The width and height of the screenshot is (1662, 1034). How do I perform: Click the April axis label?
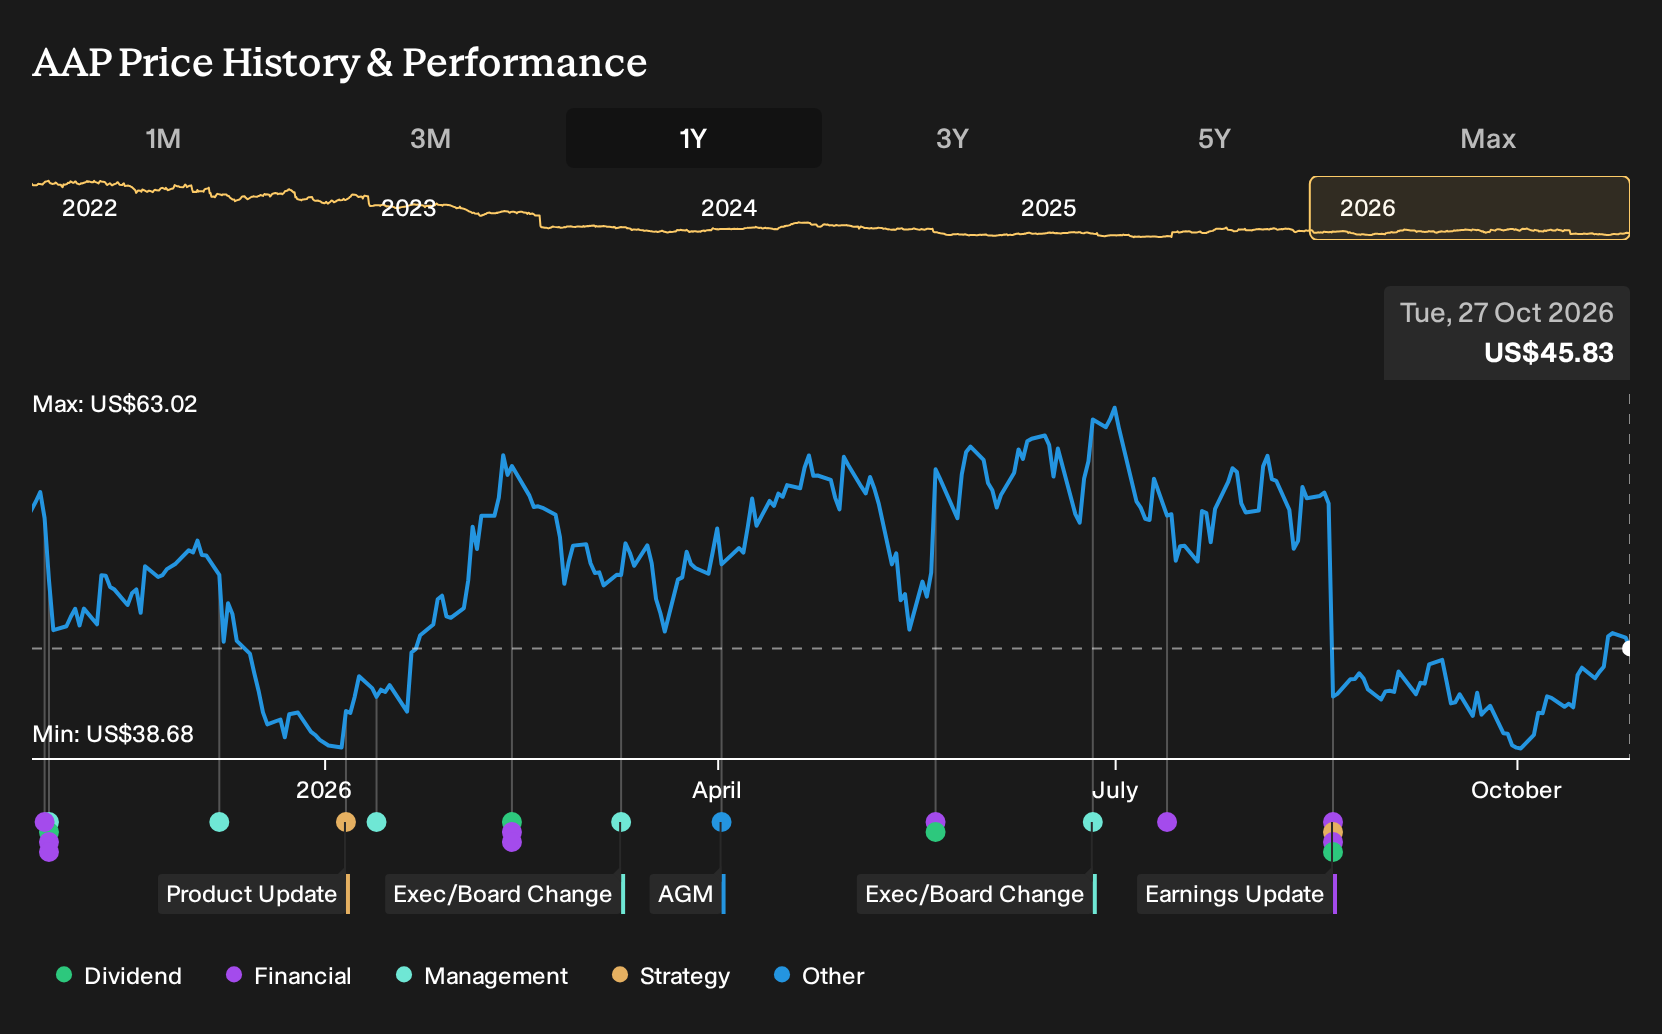click(717, 790)
